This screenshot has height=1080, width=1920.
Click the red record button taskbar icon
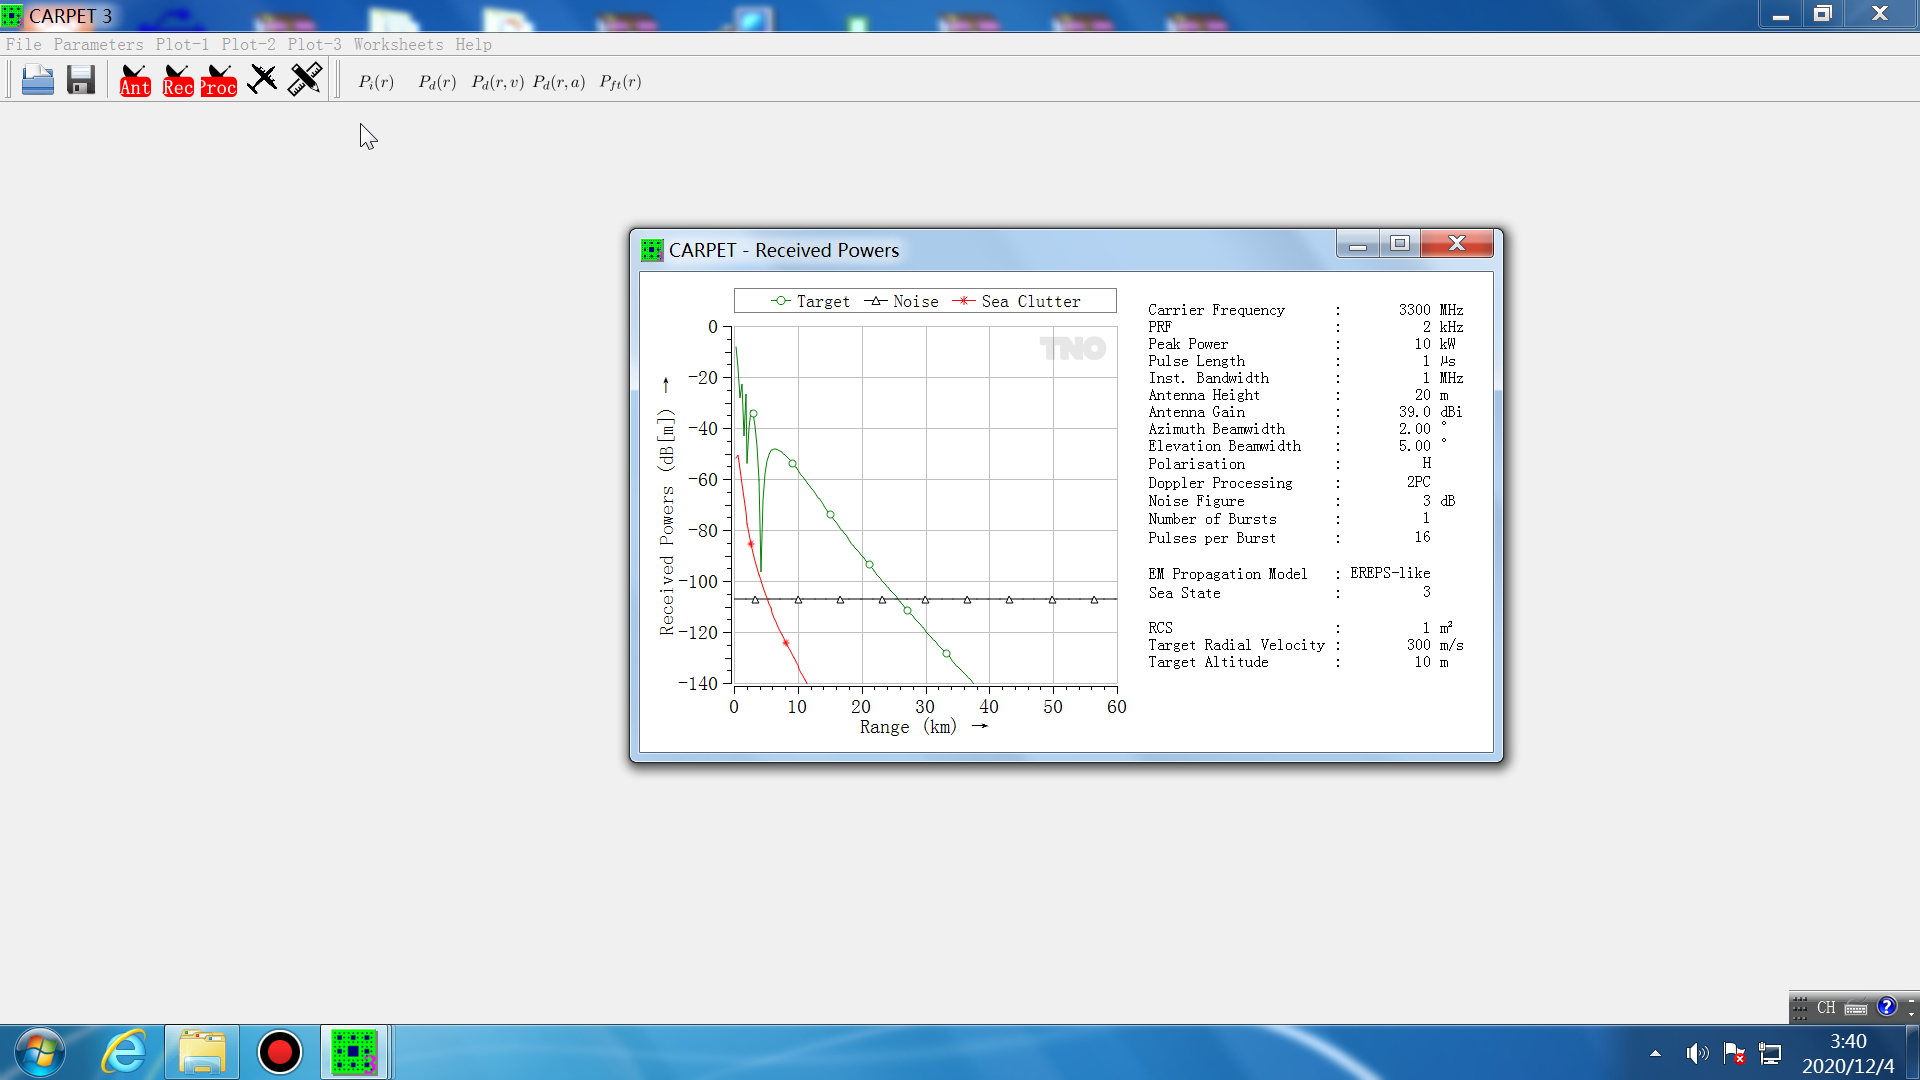pos(279,1052)
